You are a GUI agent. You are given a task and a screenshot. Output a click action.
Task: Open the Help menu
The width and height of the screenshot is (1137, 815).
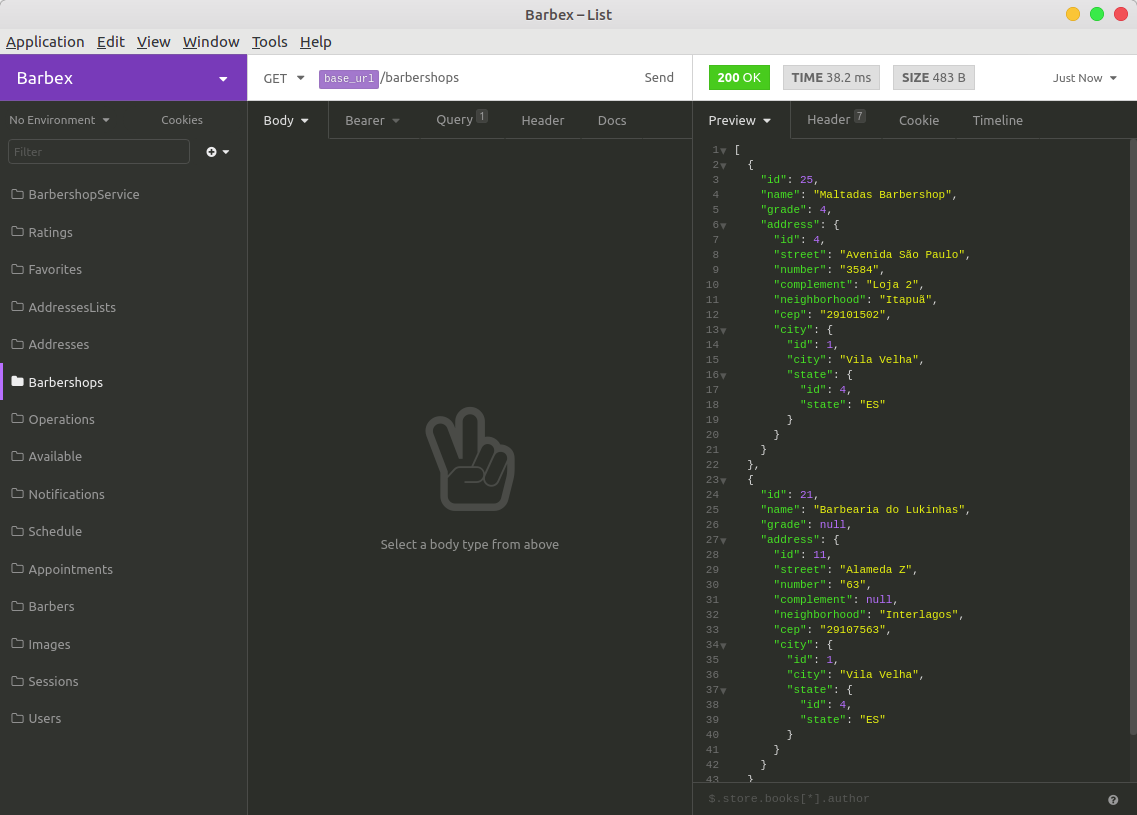click(315, 42)
